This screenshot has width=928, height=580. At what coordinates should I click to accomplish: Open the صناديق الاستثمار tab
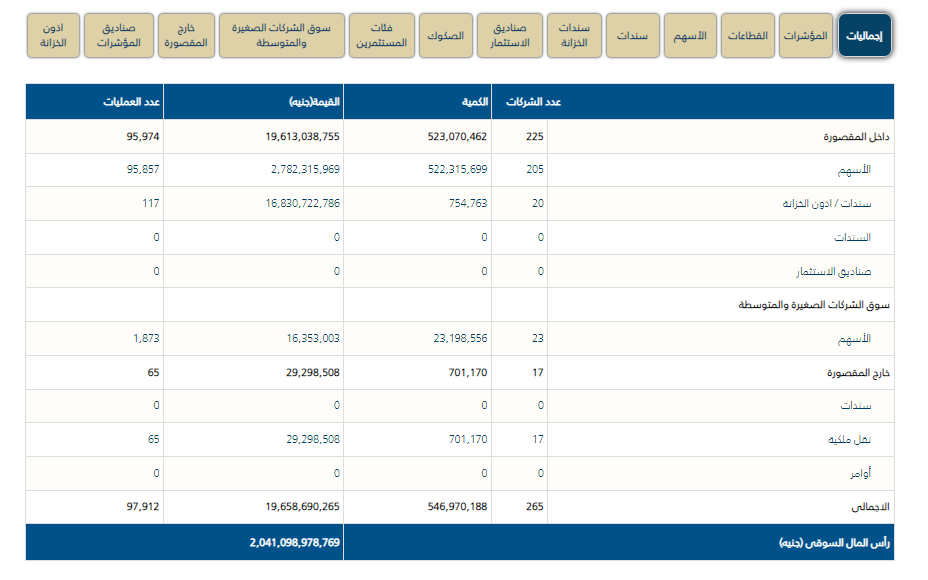510,36
